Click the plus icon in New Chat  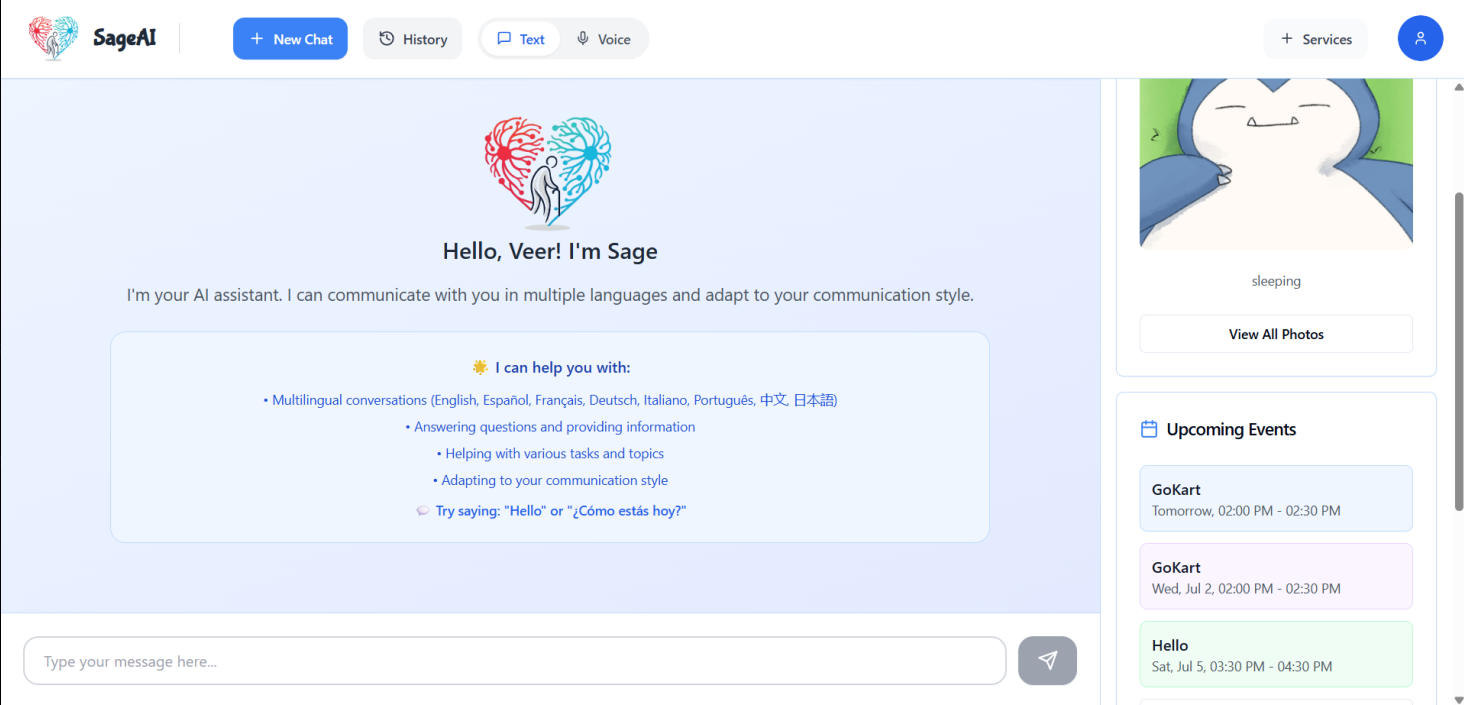point(256,39)
